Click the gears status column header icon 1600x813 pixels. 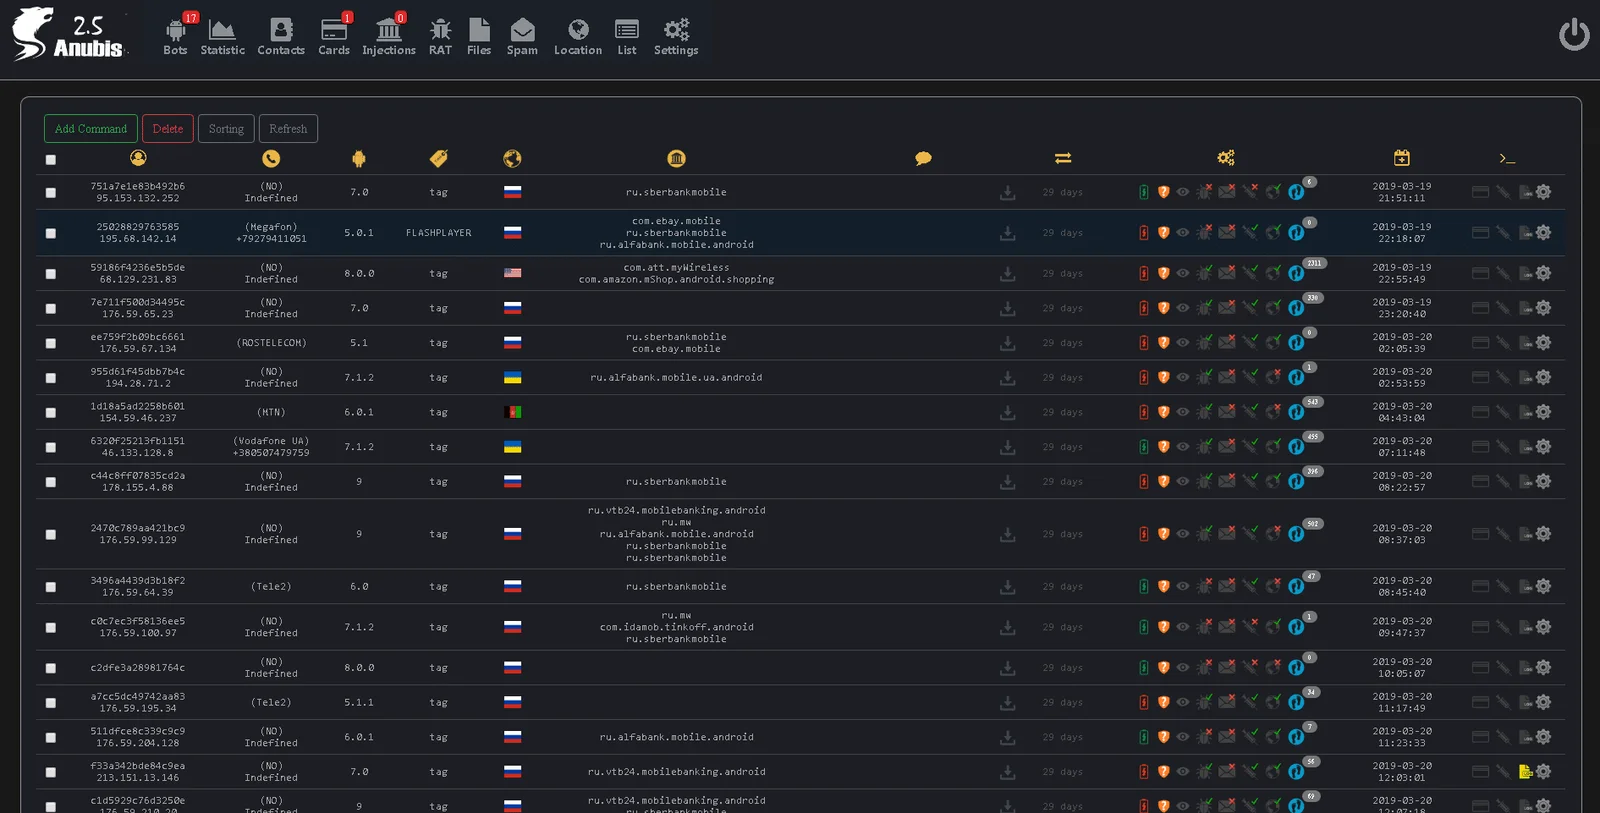coord(1226,158)
